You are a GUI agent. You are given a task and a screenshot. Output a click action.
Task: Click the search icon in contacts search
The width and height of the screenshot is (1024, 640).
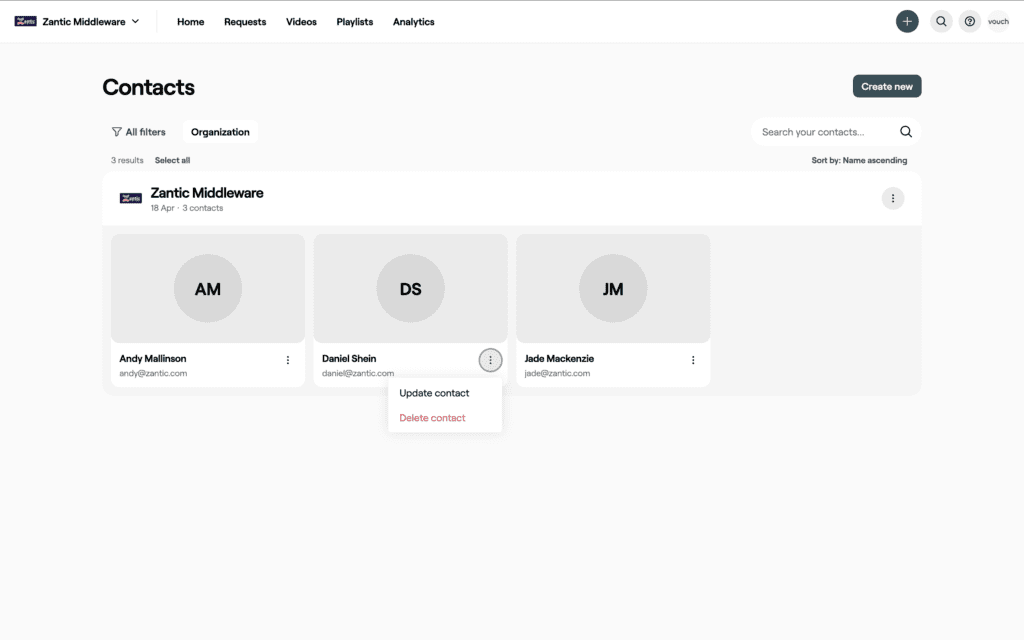[x=906, y=132]
